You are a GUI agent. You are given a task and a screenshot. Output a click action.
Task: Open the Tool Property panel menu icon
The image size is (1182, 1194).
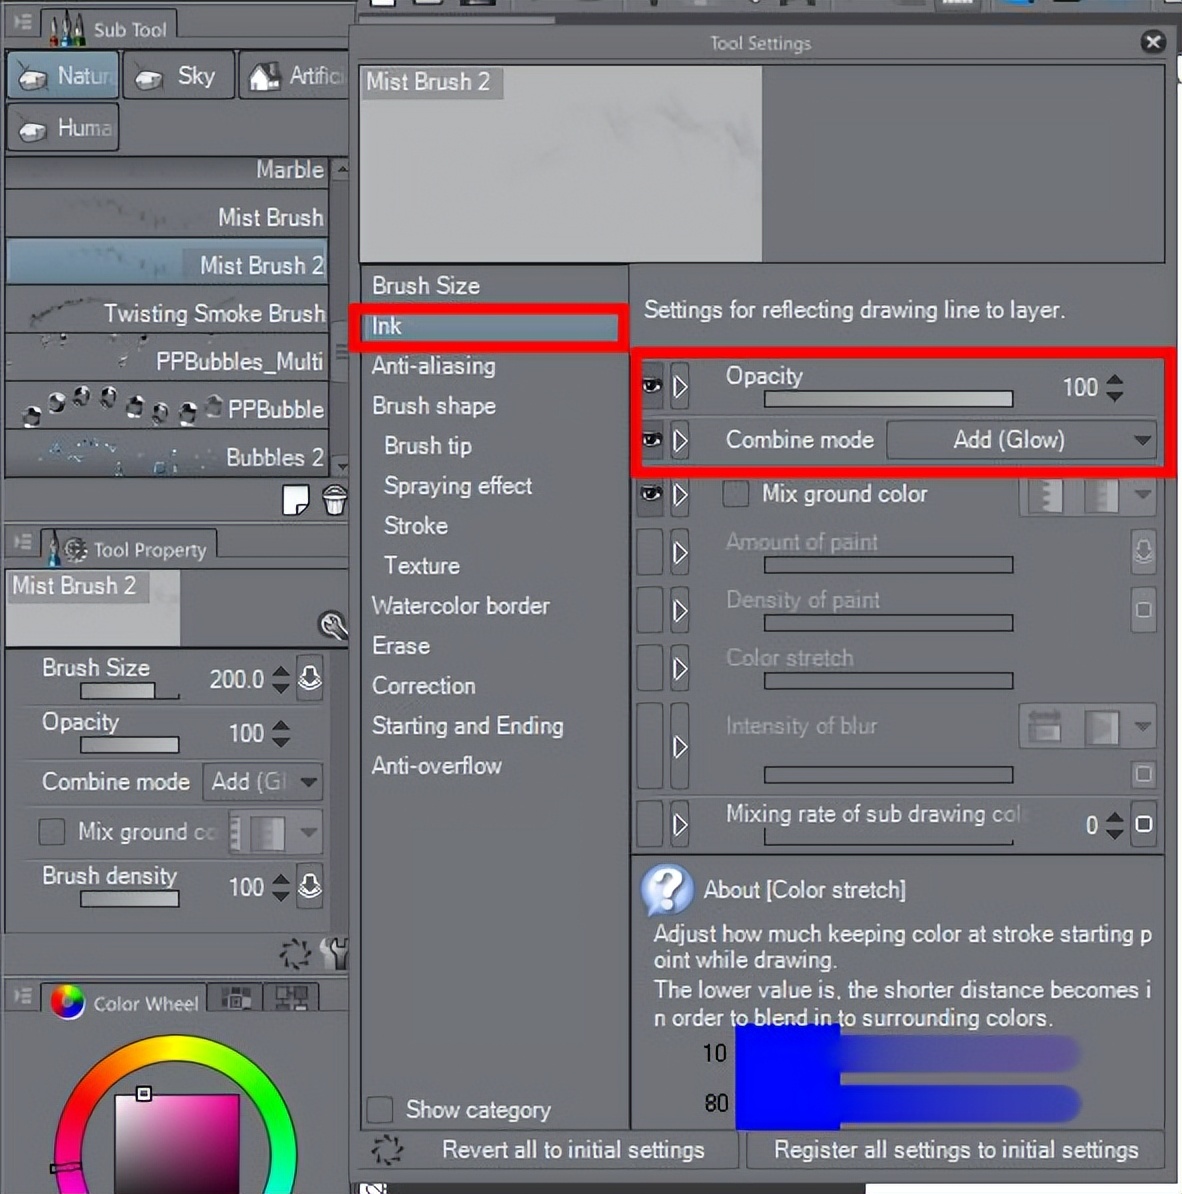point(23,541)
